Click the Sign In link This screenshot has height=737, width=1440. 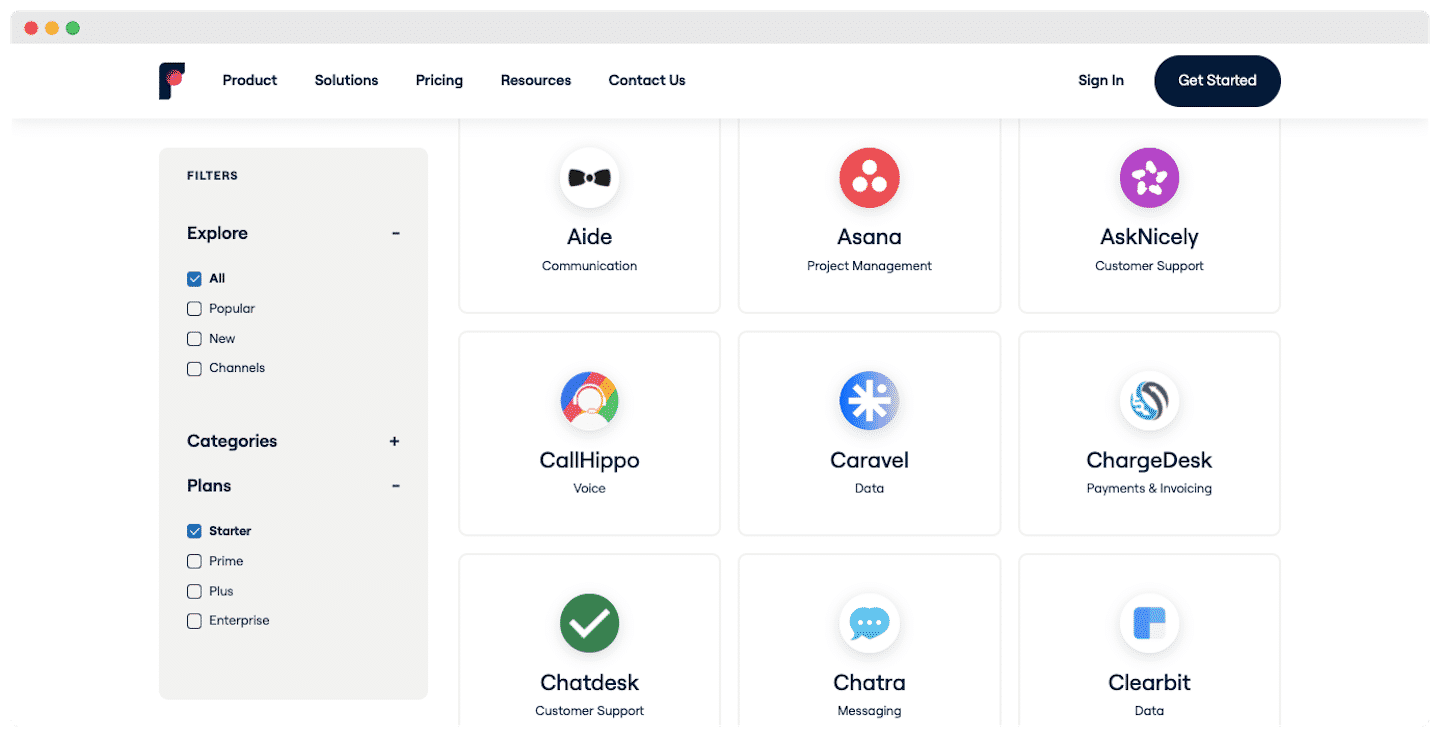1101,80
